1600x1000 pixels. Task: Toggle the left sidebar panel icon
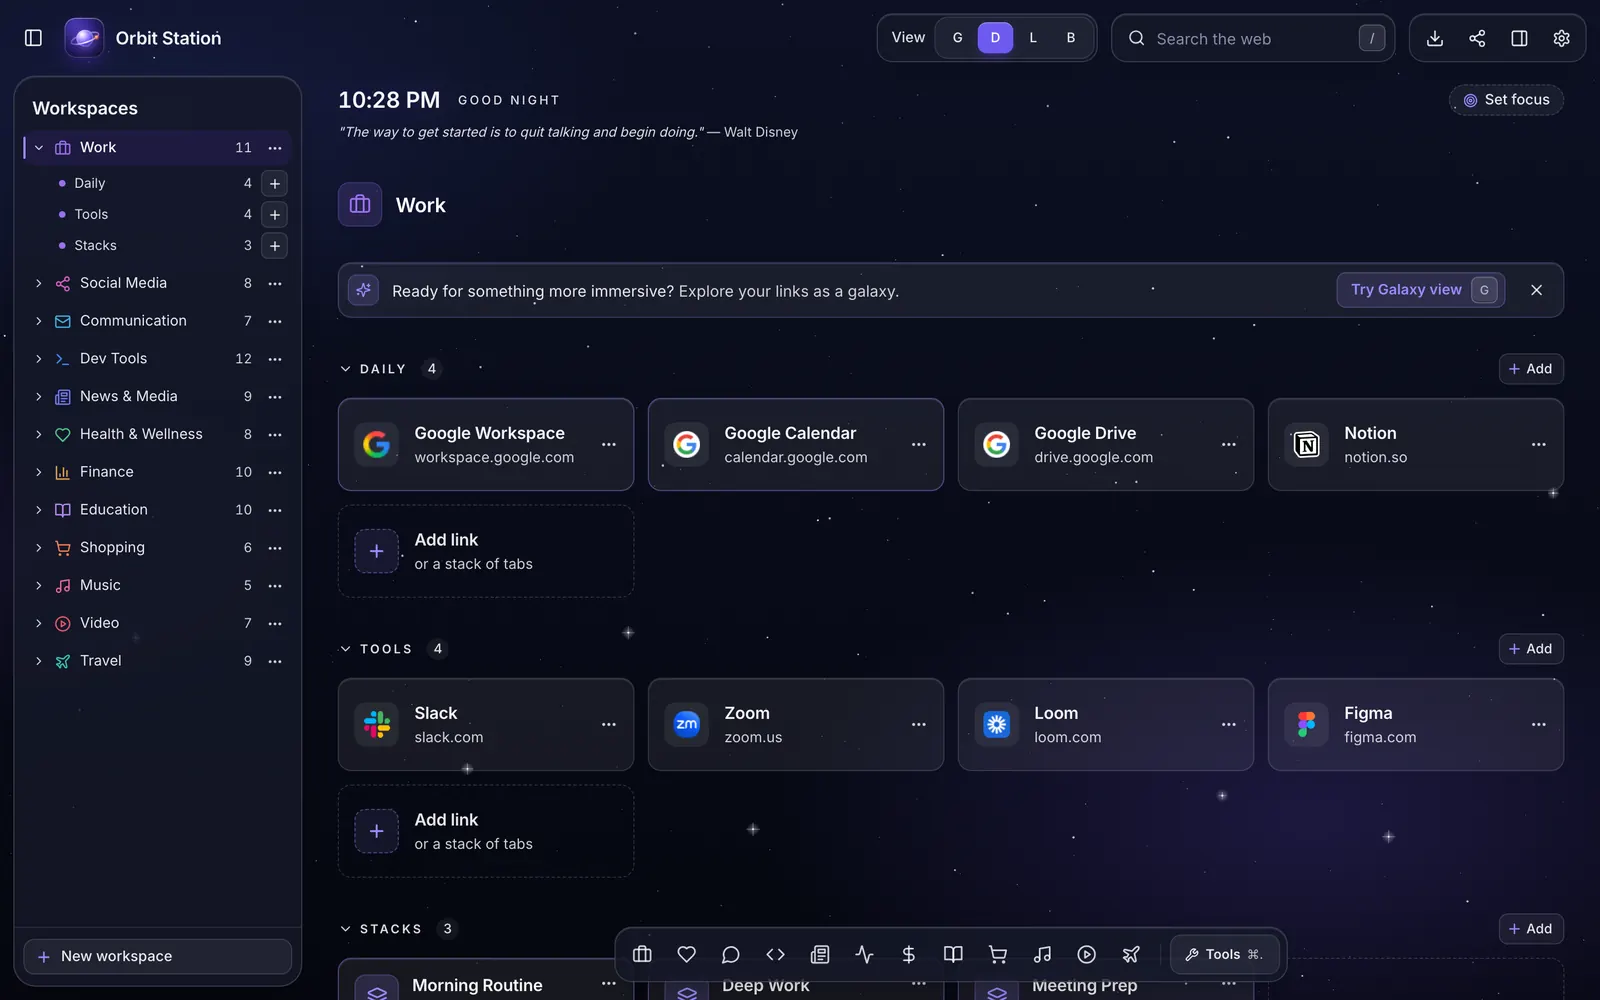tap(33, 38)
